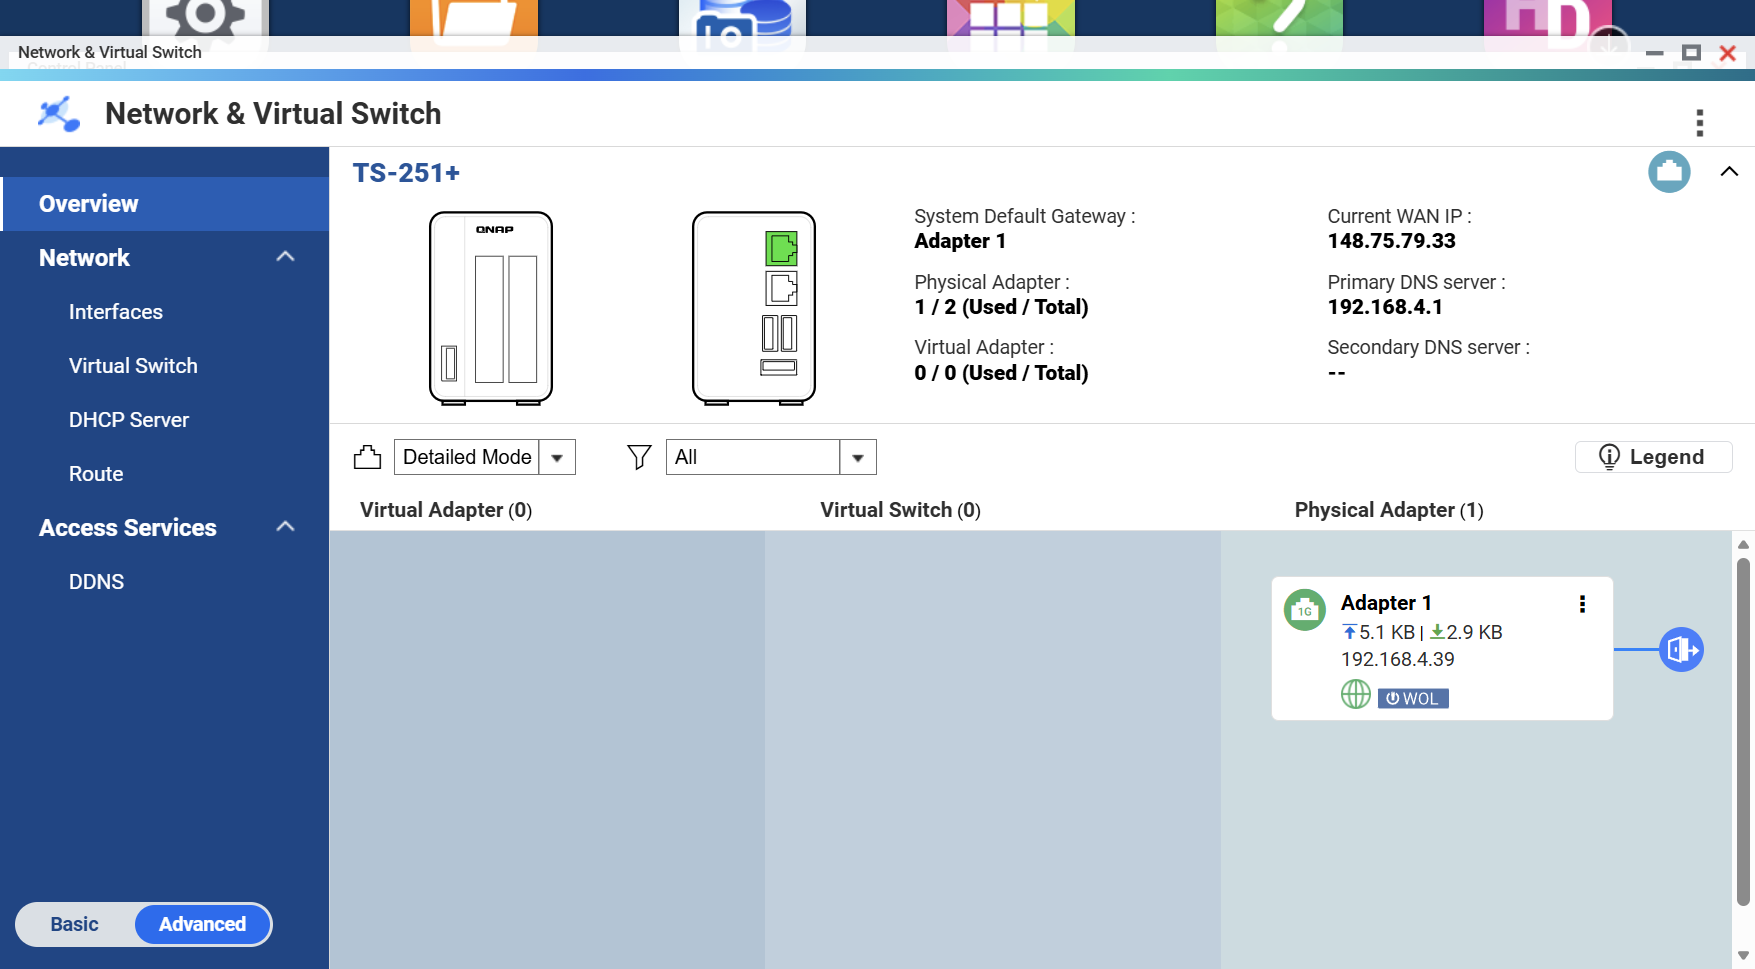Click the TS-251+ device name
1755x969 pixels.
tap(406, 173)
